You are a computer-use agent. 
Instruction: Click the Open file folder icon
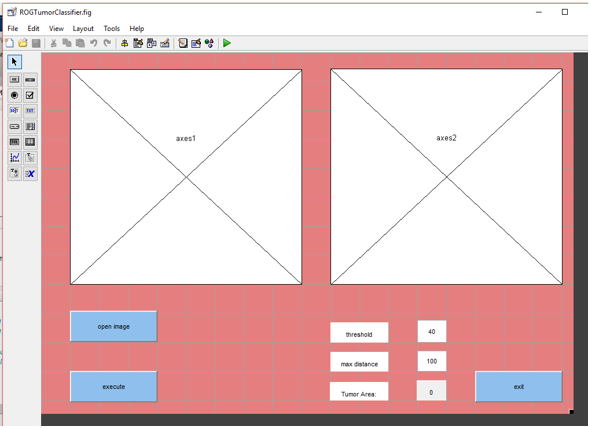(23, 43)
